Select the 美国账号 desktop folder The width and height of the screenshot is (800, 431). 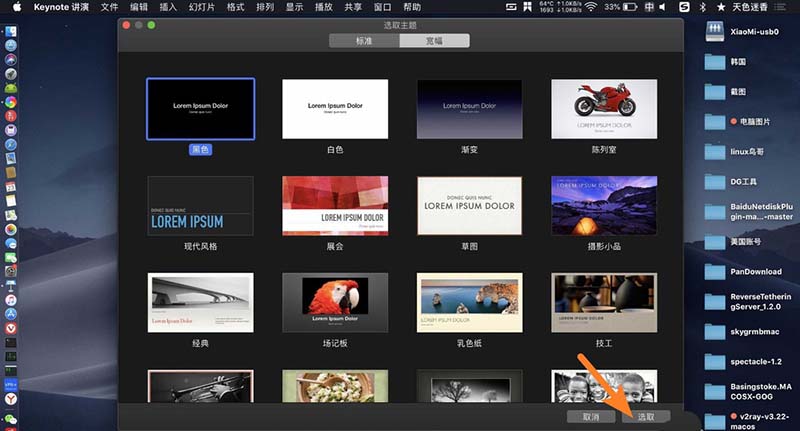pos(715,242)
